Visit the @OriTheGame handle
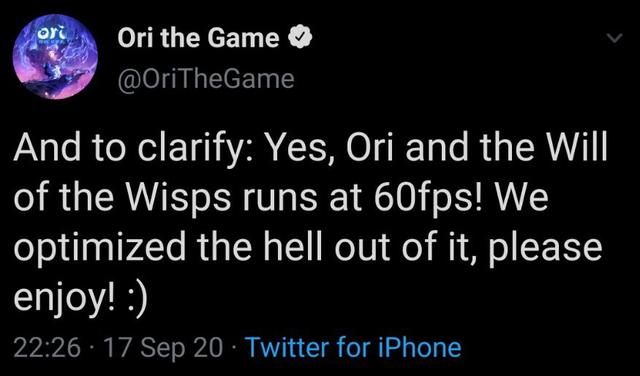 coord(205,79)
